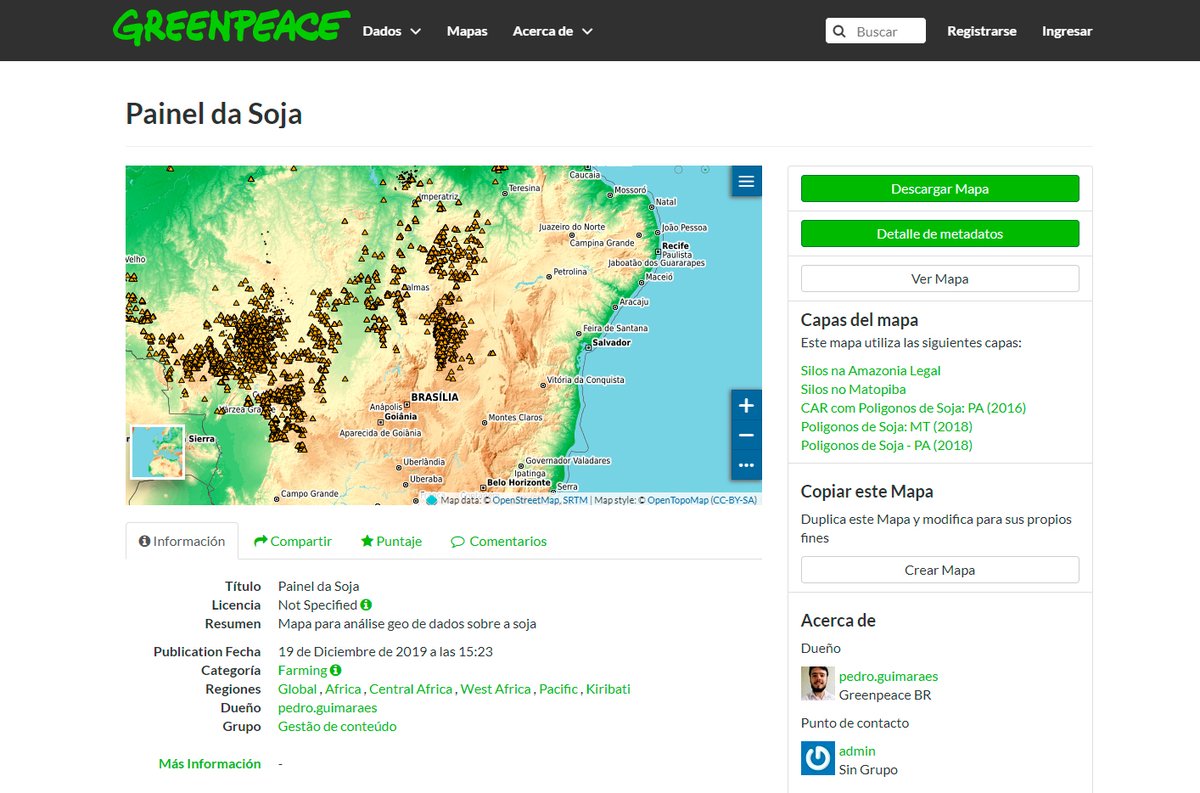Viewport: 1200px width, 793px height.
Task: Click the BRASÍLIA label on map
Action: 435,397
